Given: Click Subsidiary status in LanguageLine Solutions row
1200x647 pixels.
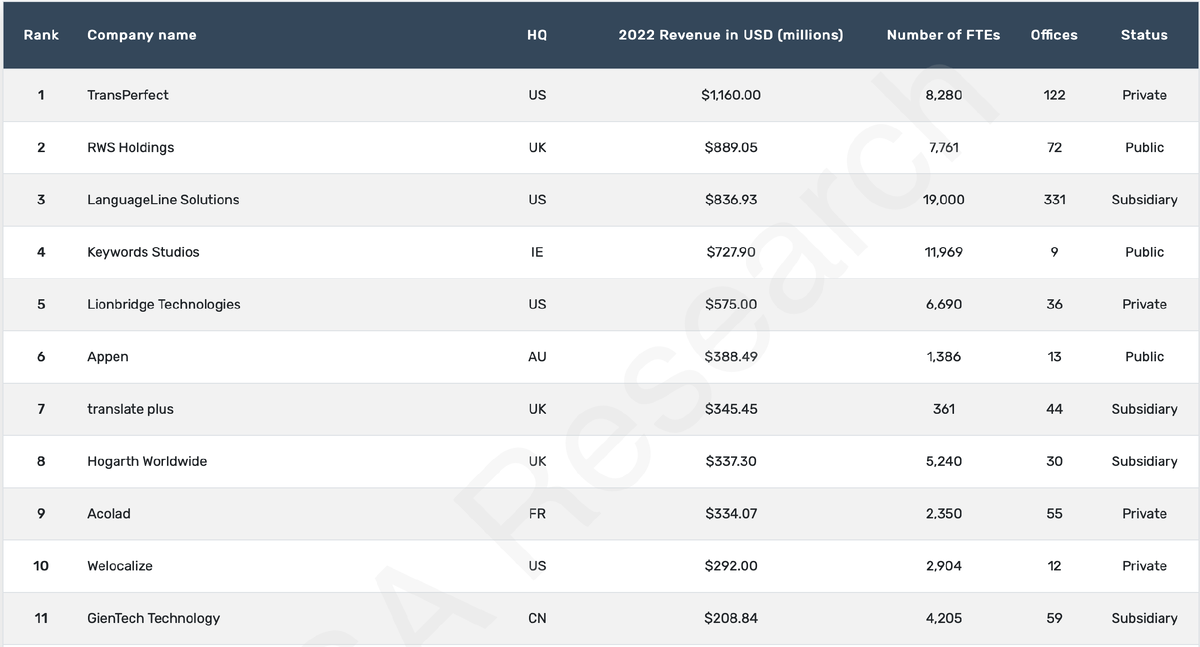Looking at the screenshot, I should click(x=1144, y=200).
